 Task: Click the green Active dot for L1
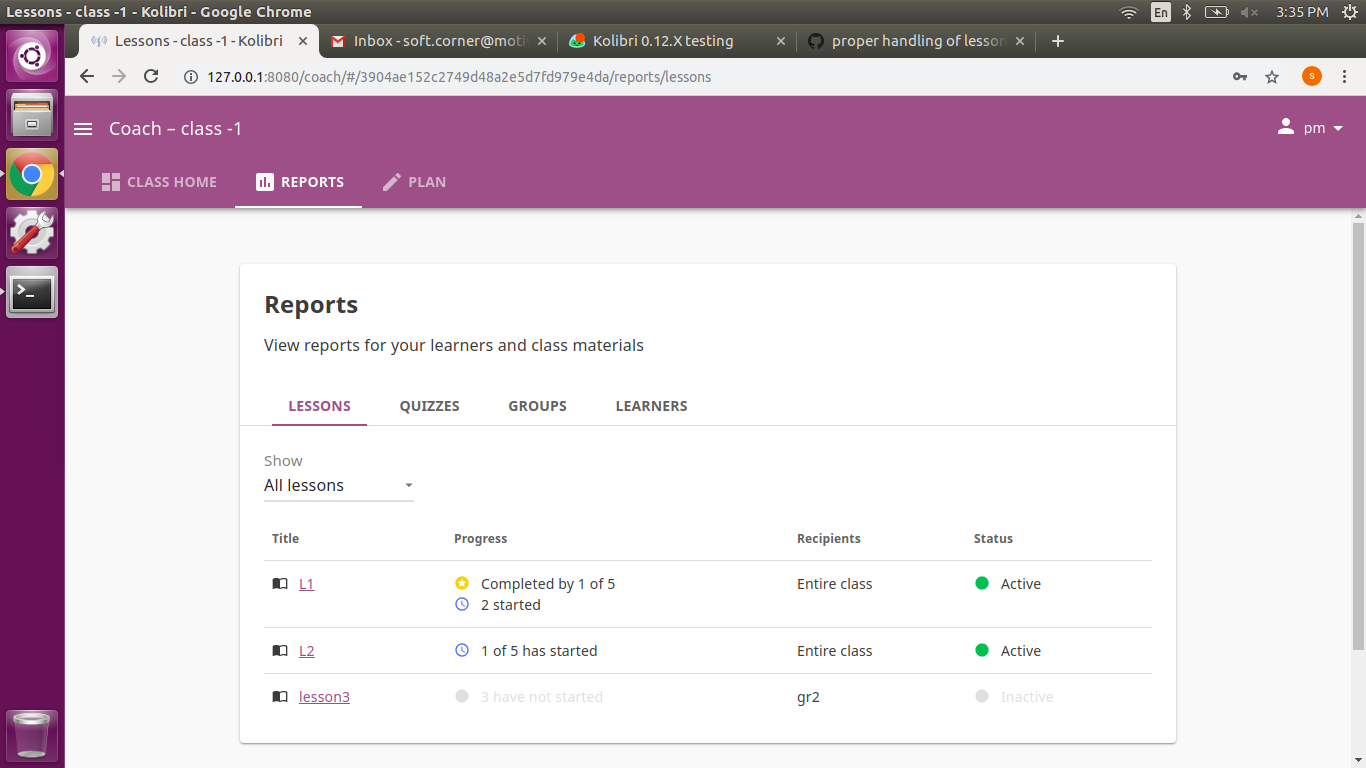[x=982, y=583]
